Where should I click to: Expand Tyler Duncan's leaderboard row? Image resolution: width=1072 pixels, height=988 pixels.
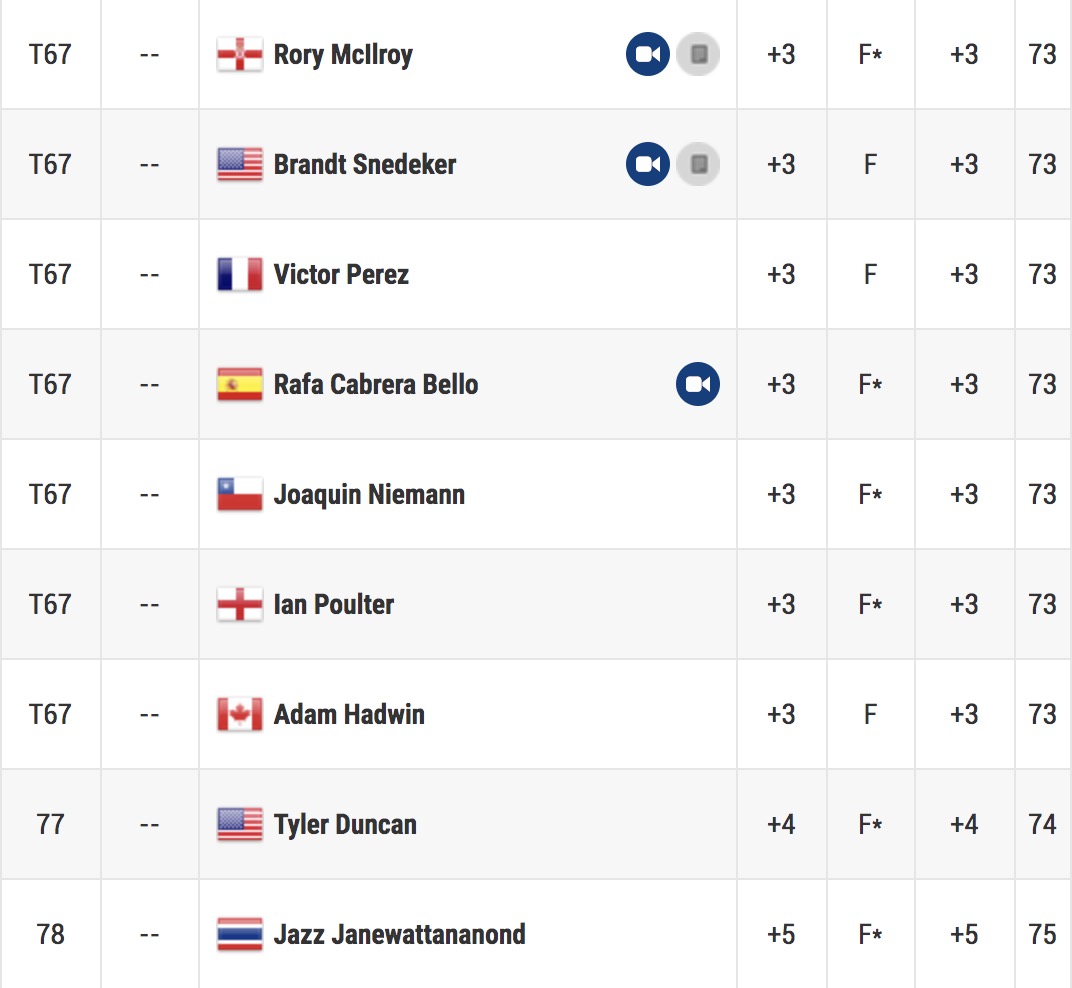[536, 825]
